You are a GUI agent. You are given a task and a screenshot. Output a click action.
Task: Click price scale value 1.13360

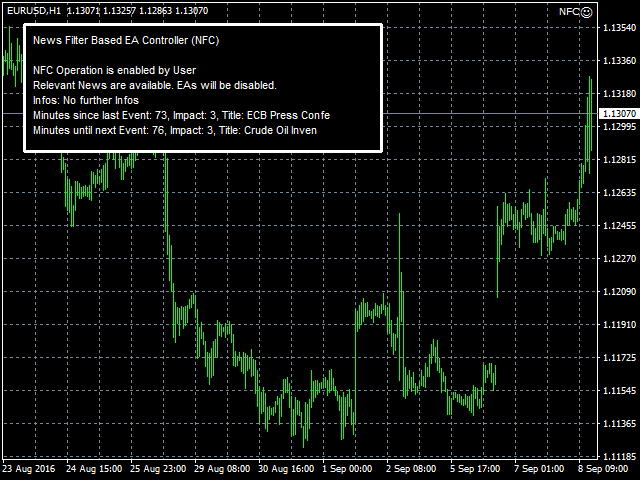click(x=619, y=61)
